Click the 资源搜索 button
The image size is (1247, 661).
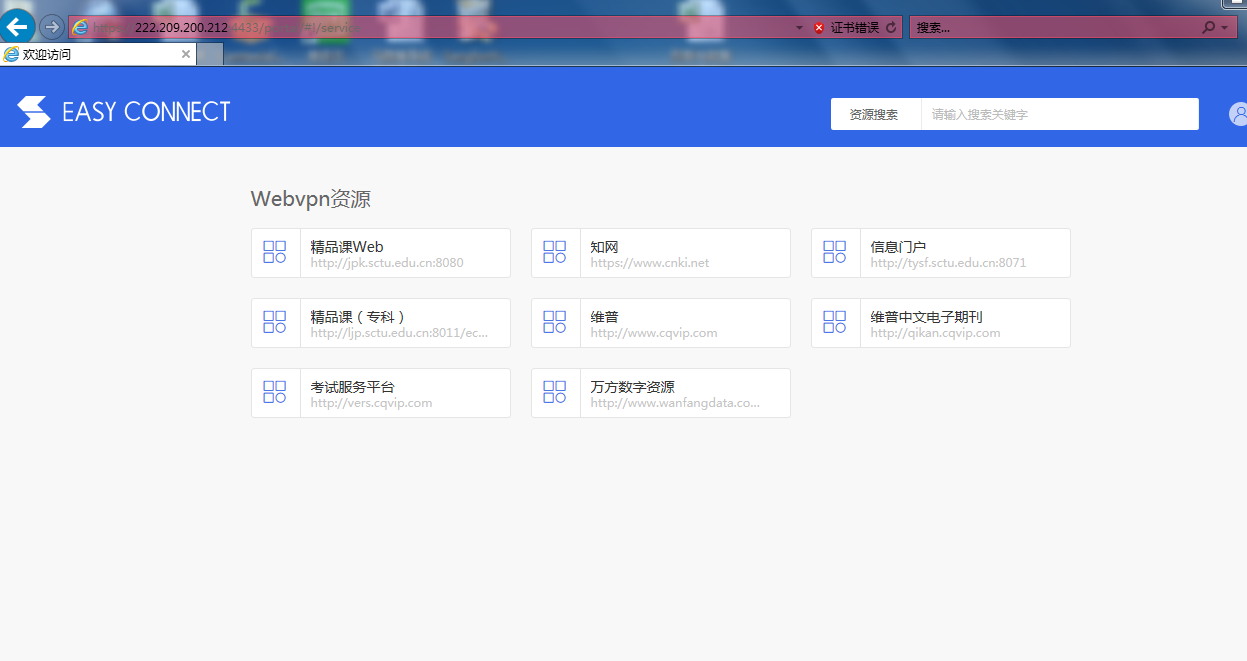874,114
